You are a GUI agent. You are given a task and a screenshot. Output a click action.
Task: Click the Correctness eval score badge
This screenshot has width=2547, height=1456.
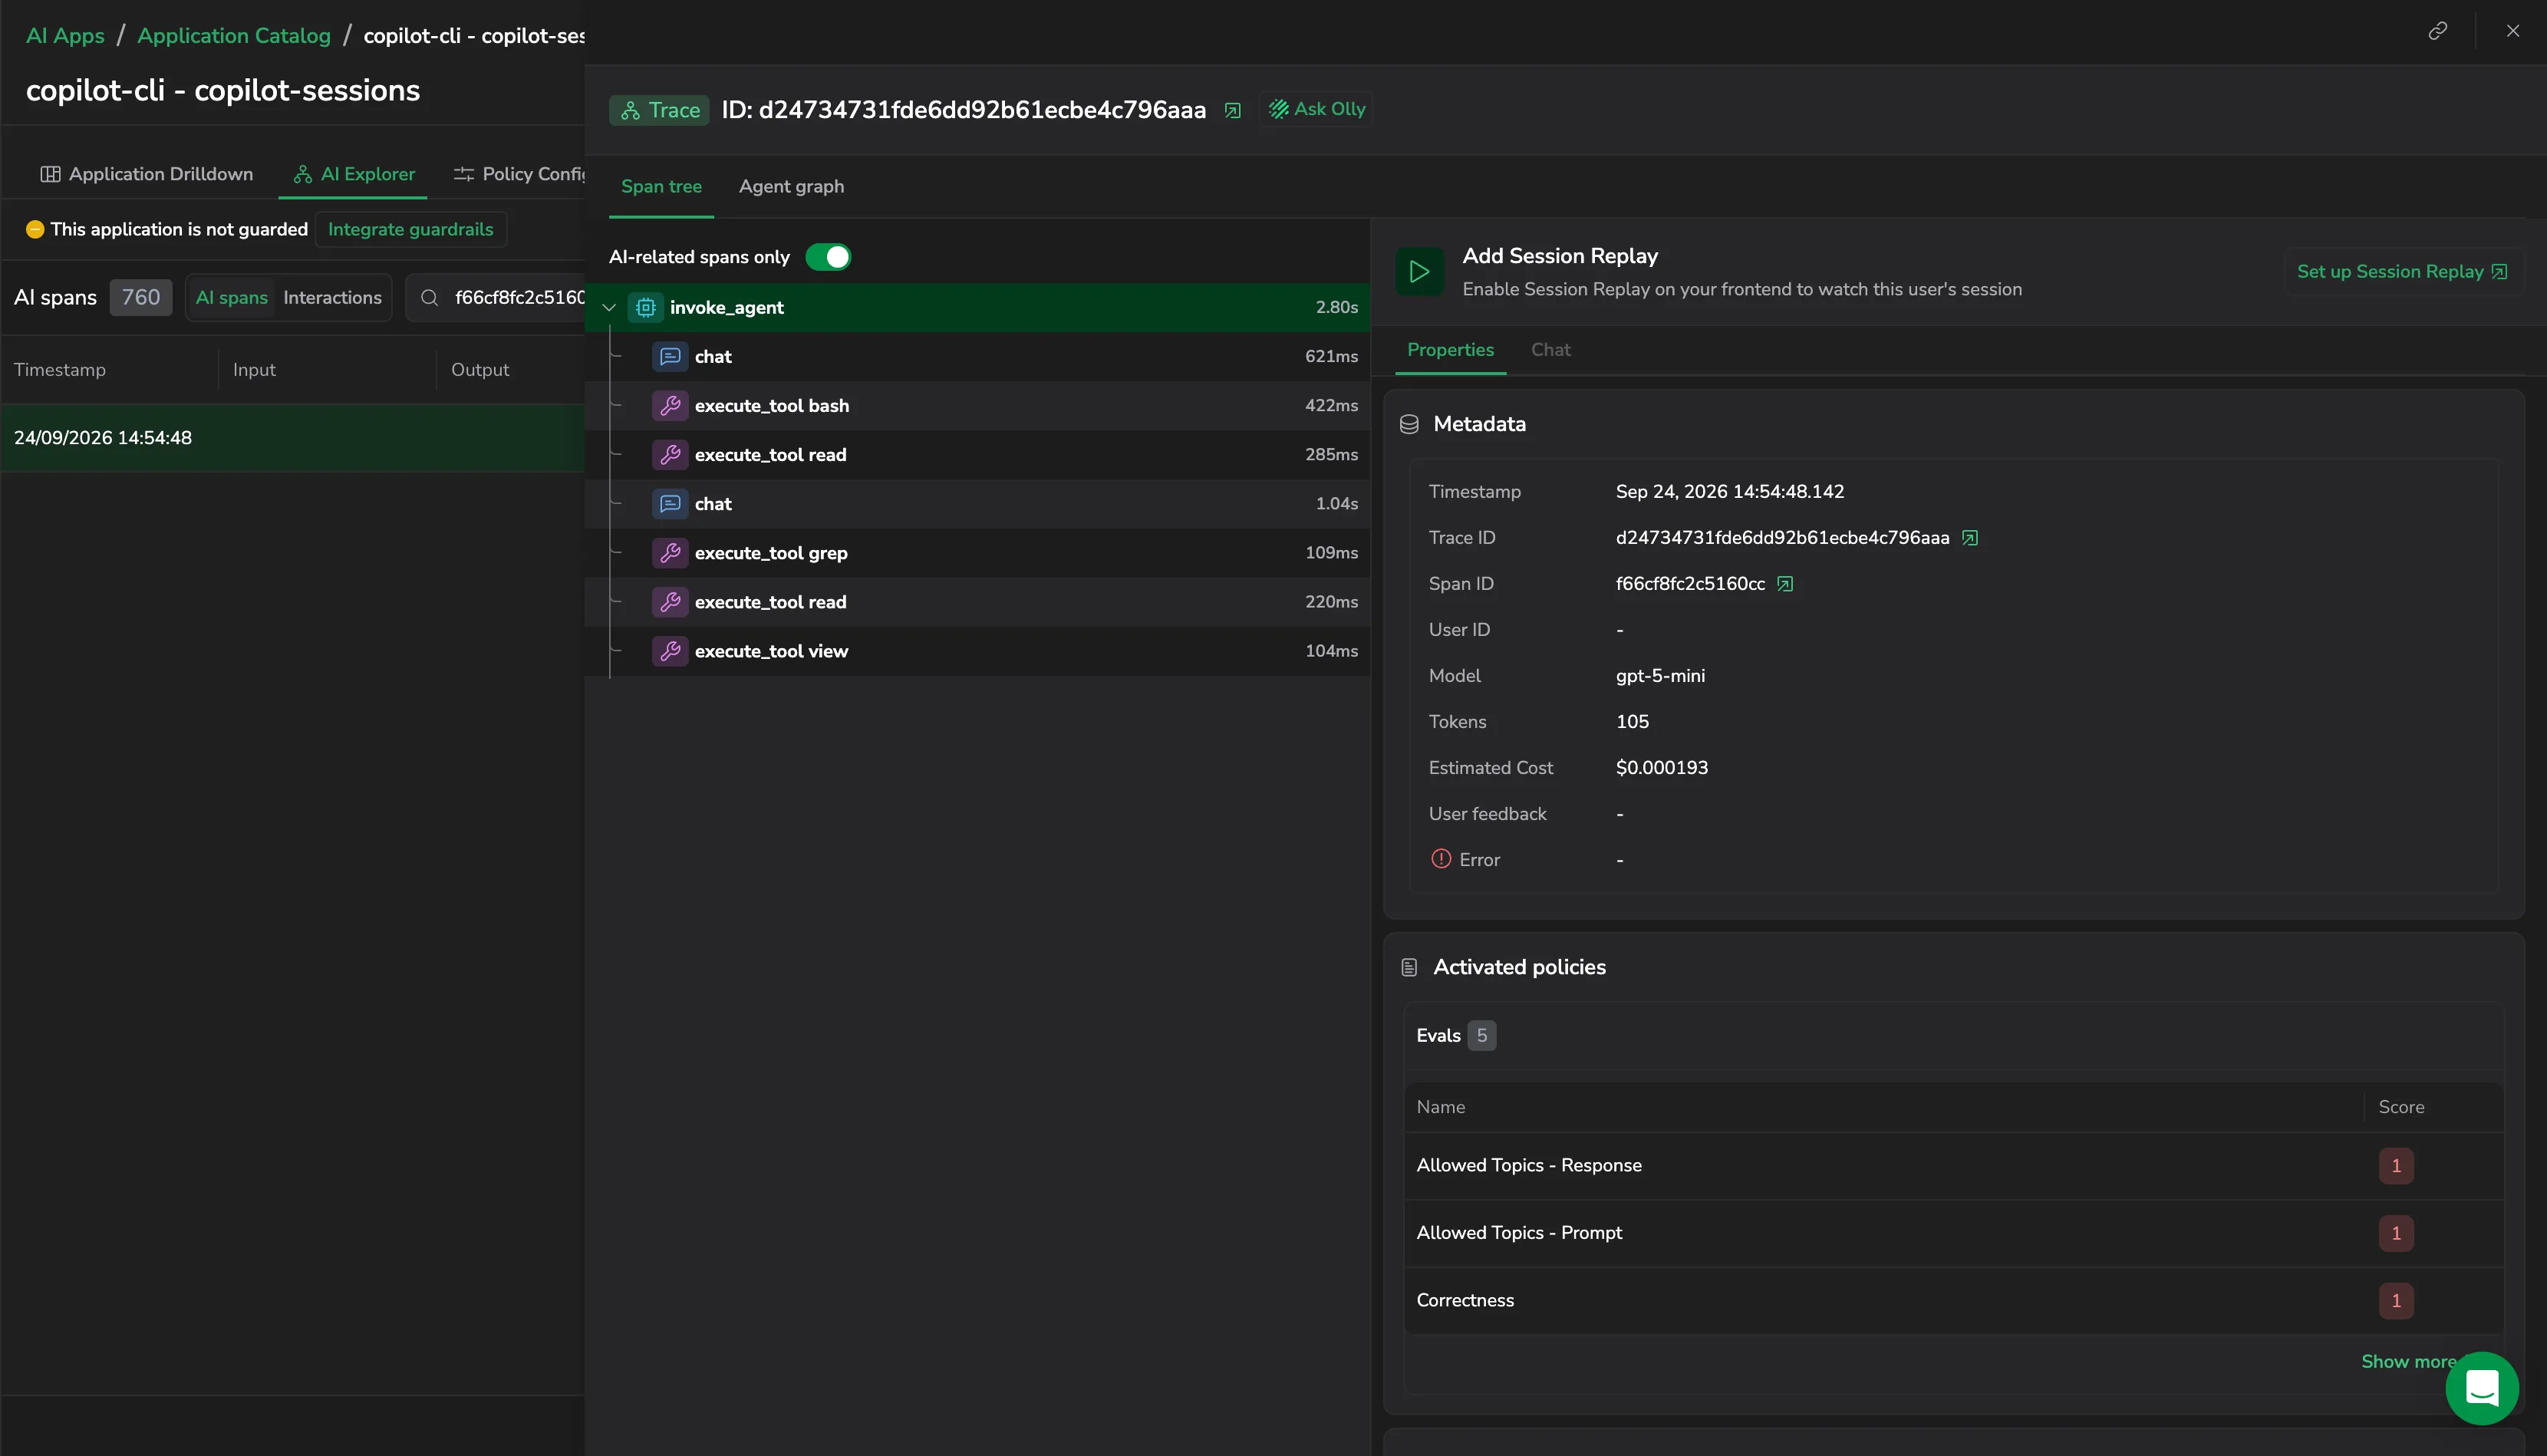2396,1300
